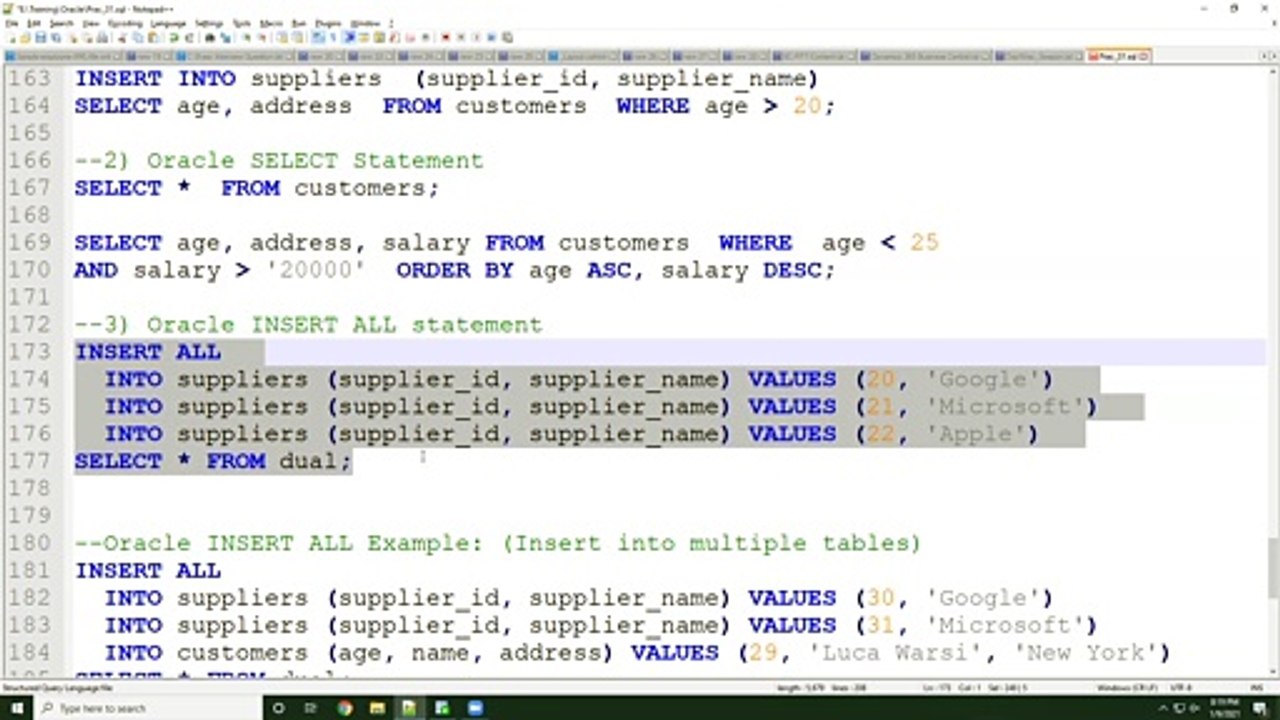The image size is (1280, 720).
Task: Click the Close All toolbar icon
Action: point(87,37)
